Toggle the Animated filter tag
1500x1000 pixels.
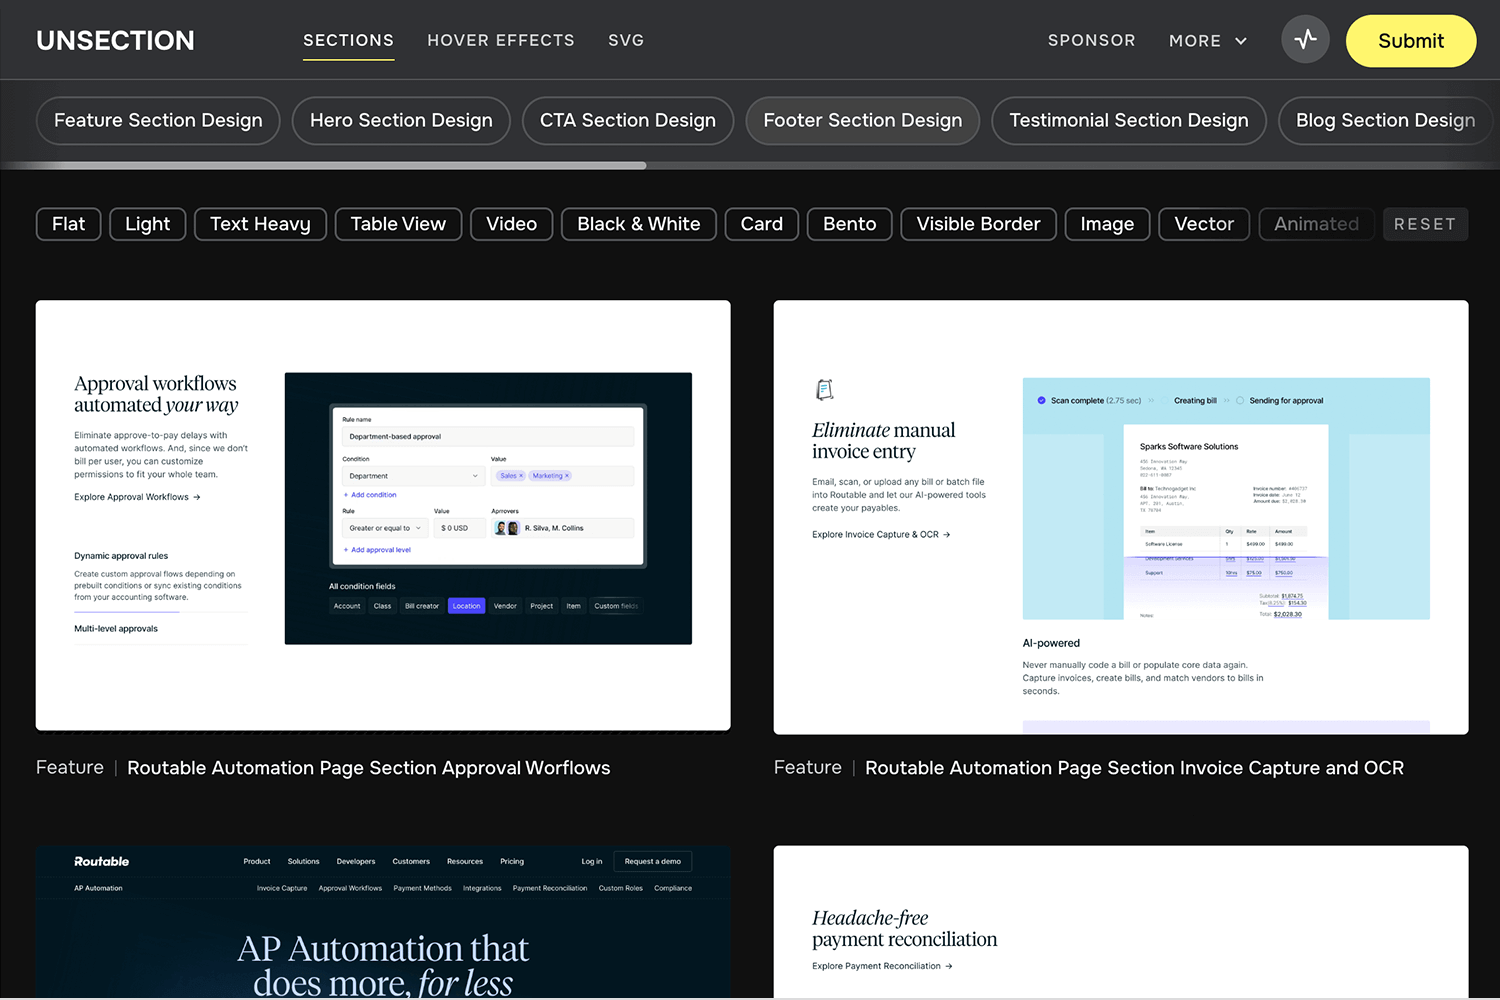[x=1316, y=224]
